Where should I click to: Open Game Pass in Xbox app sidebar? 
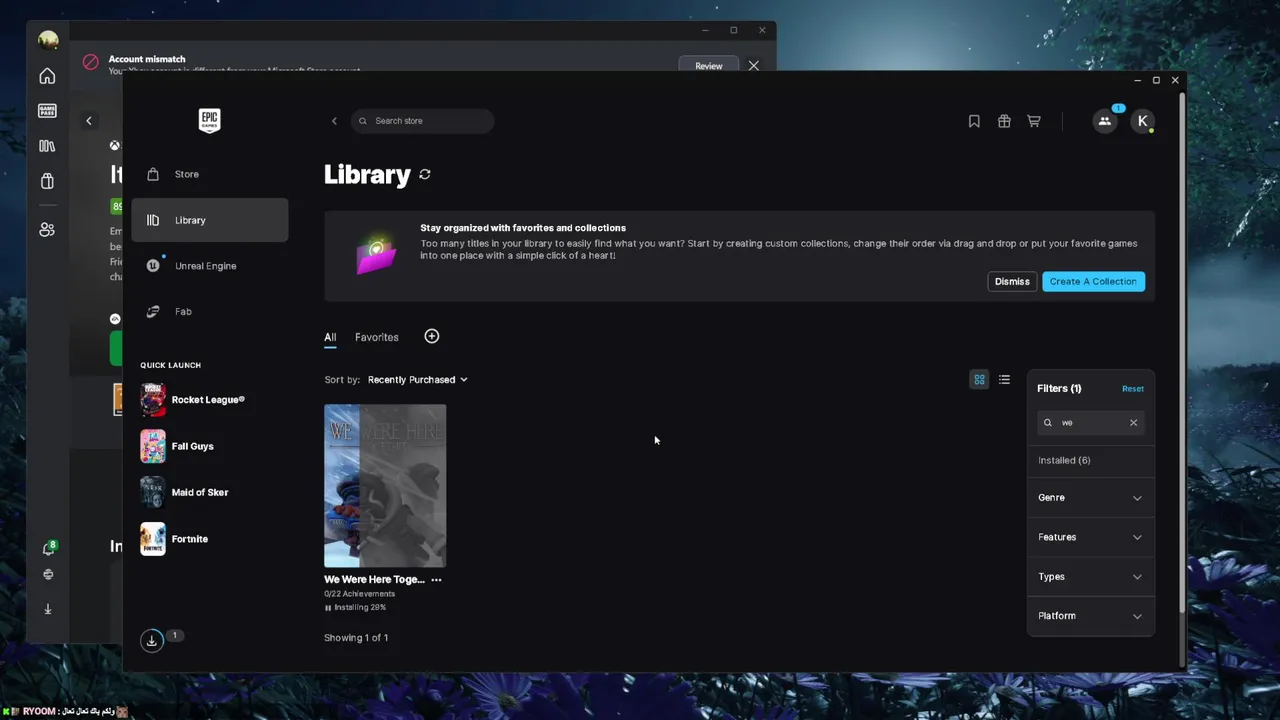pyautogui.click(x=47, y=111)
